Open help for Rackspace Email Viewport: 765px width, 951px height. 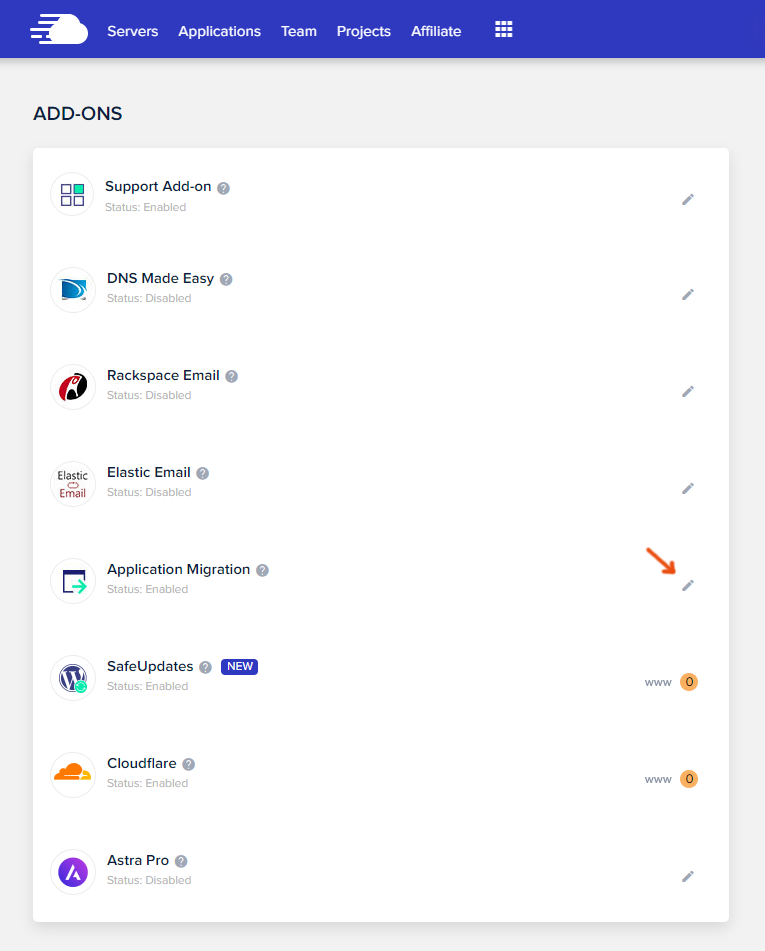(x=231, y=376)
